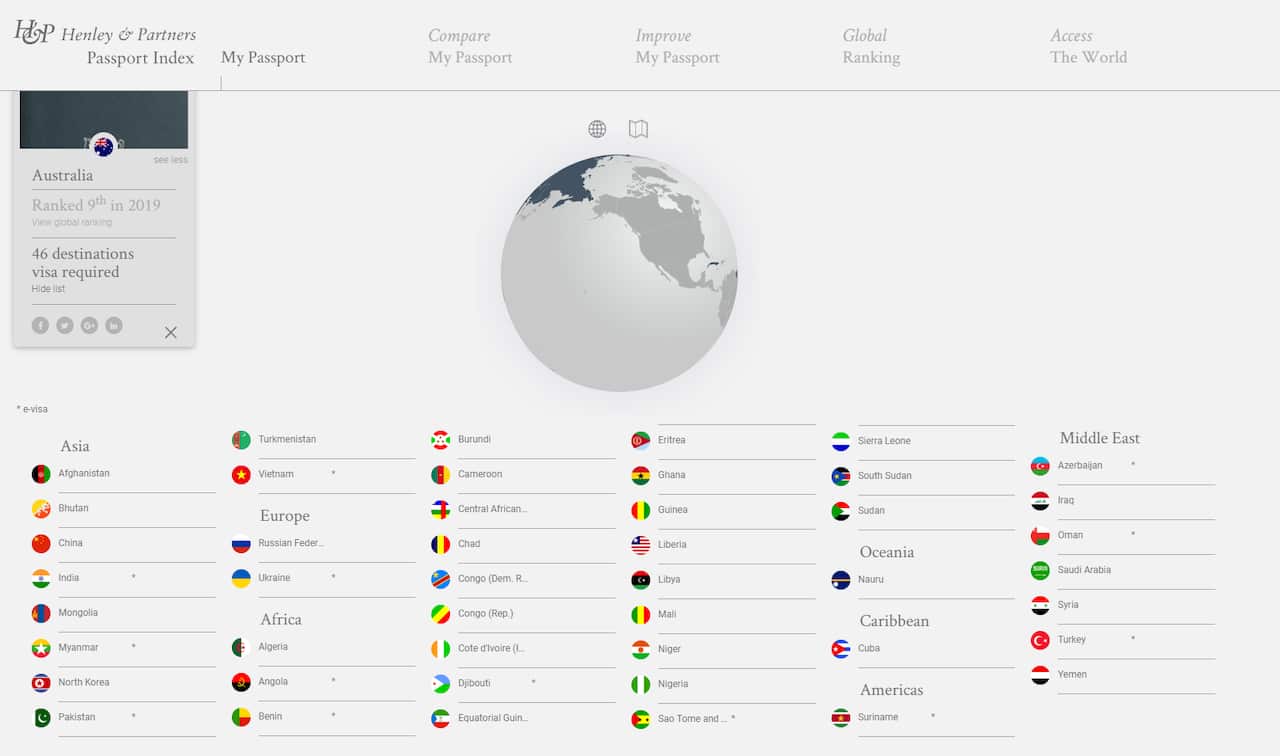Share on Google+
This screenshot has width=1280, height=756.
point(89,325)
